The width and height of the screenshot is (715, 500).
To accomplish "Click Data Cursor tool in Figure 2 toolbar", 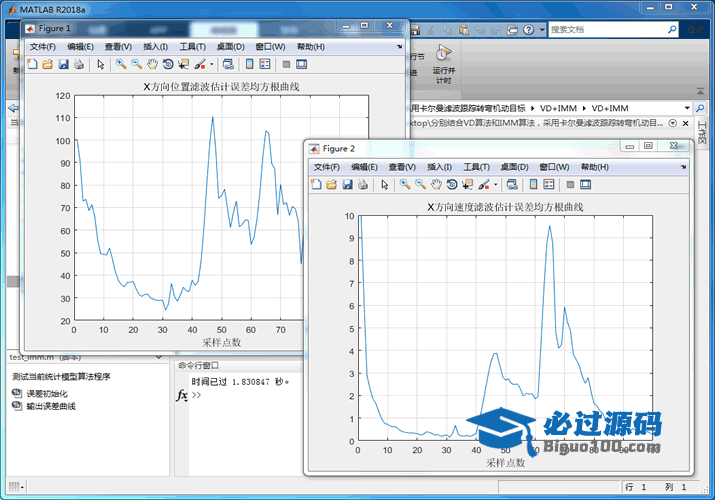I will [x=468, y=185].
